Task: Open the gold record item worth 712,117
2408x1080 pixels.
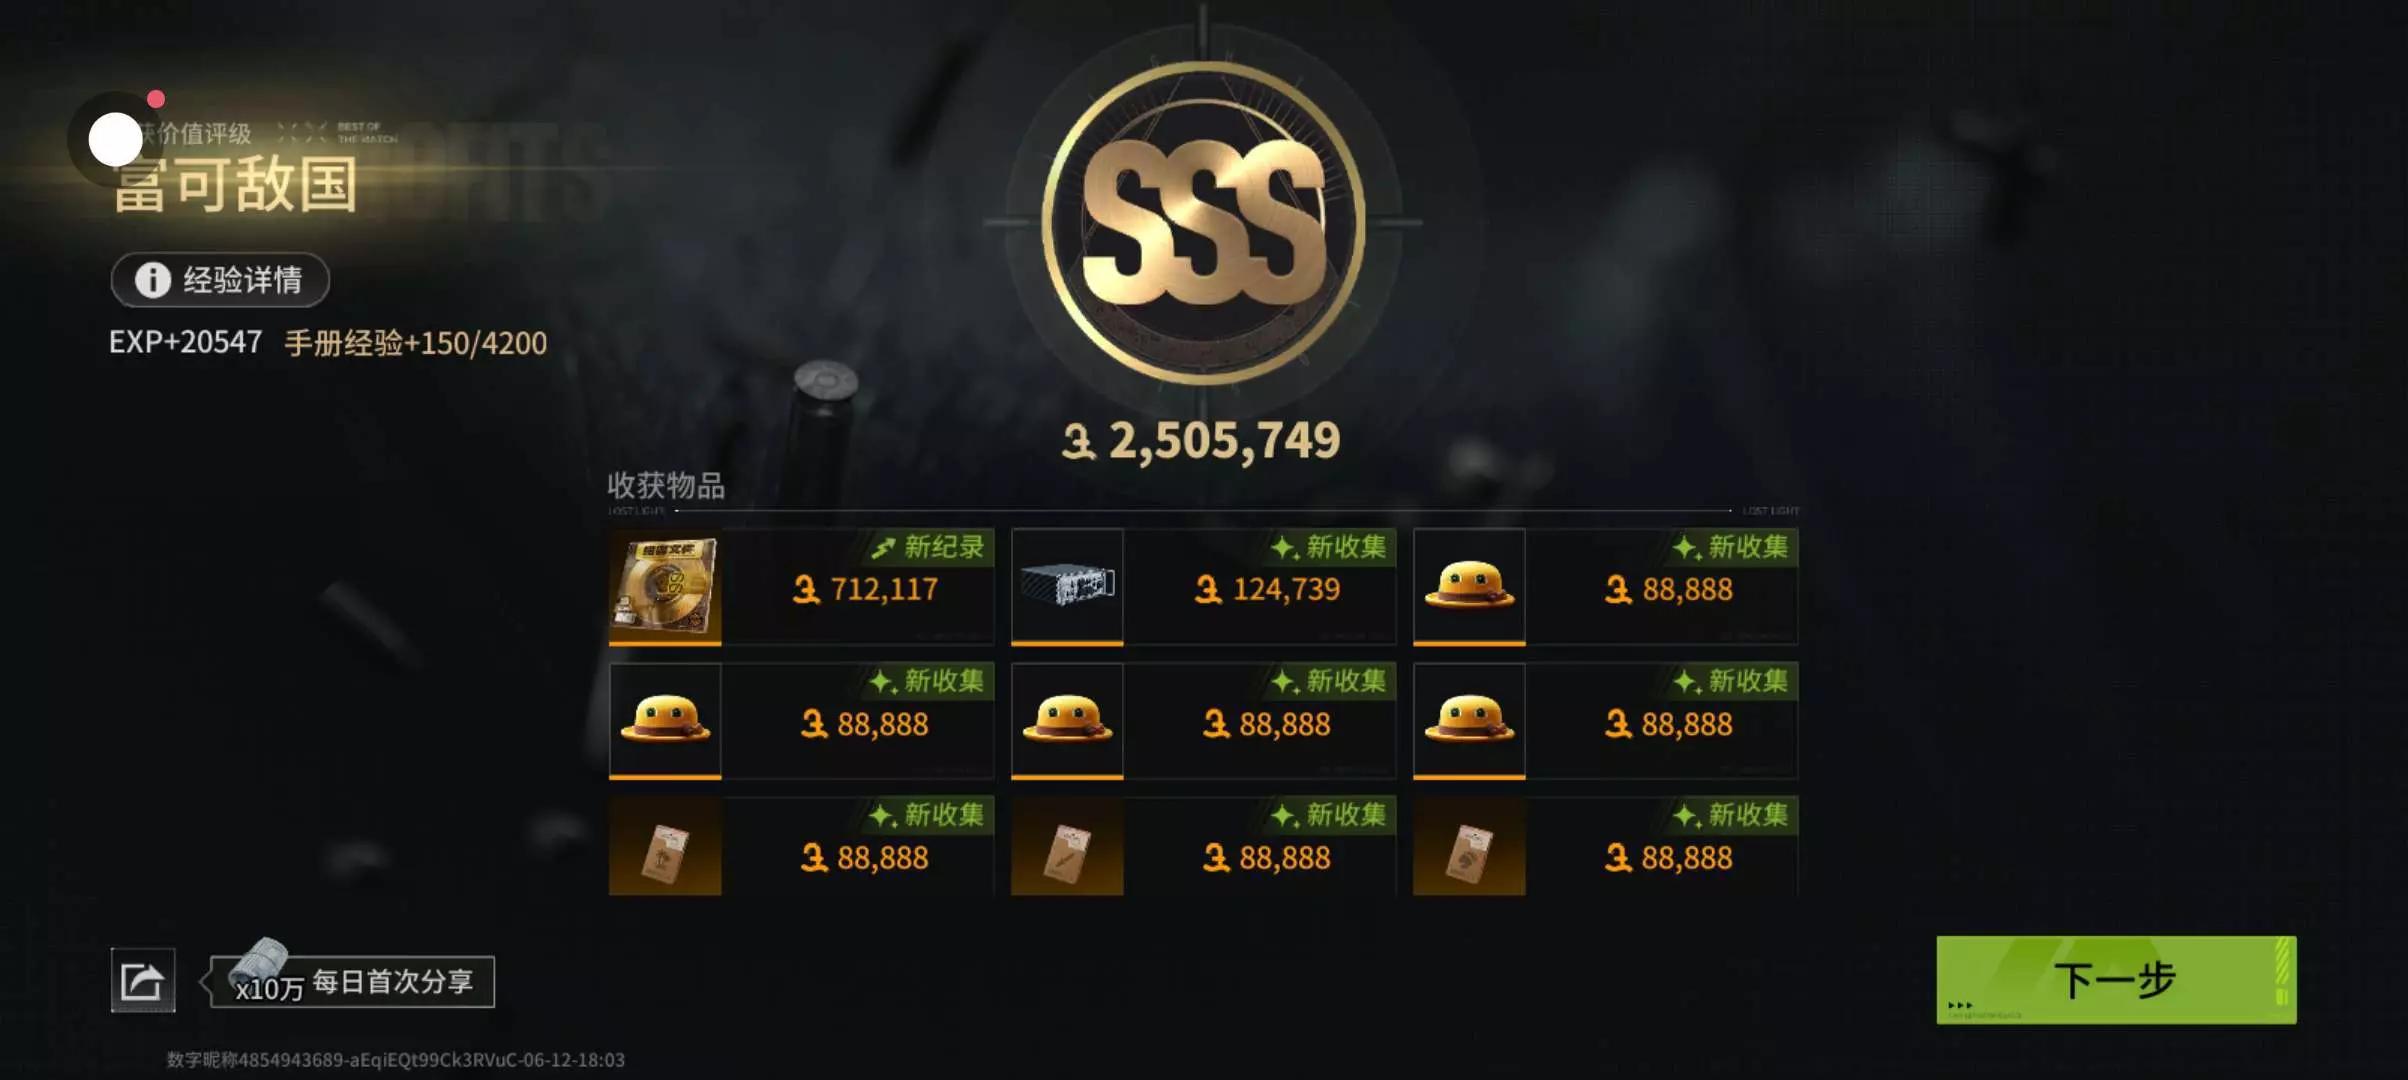Action: [665, 587]
